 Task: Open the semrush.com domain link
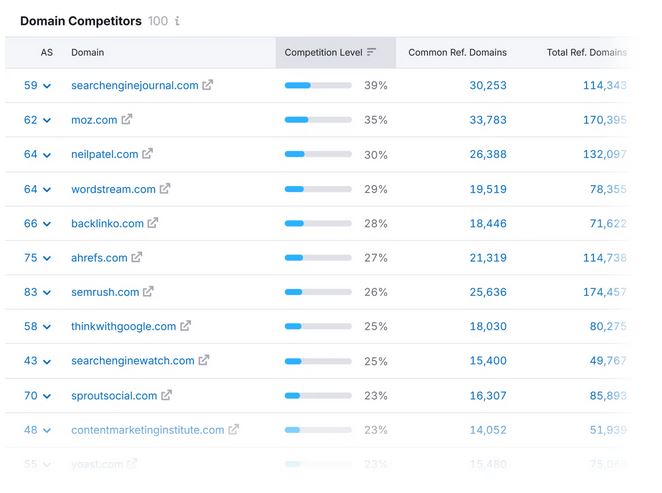[x=105, y=292]
